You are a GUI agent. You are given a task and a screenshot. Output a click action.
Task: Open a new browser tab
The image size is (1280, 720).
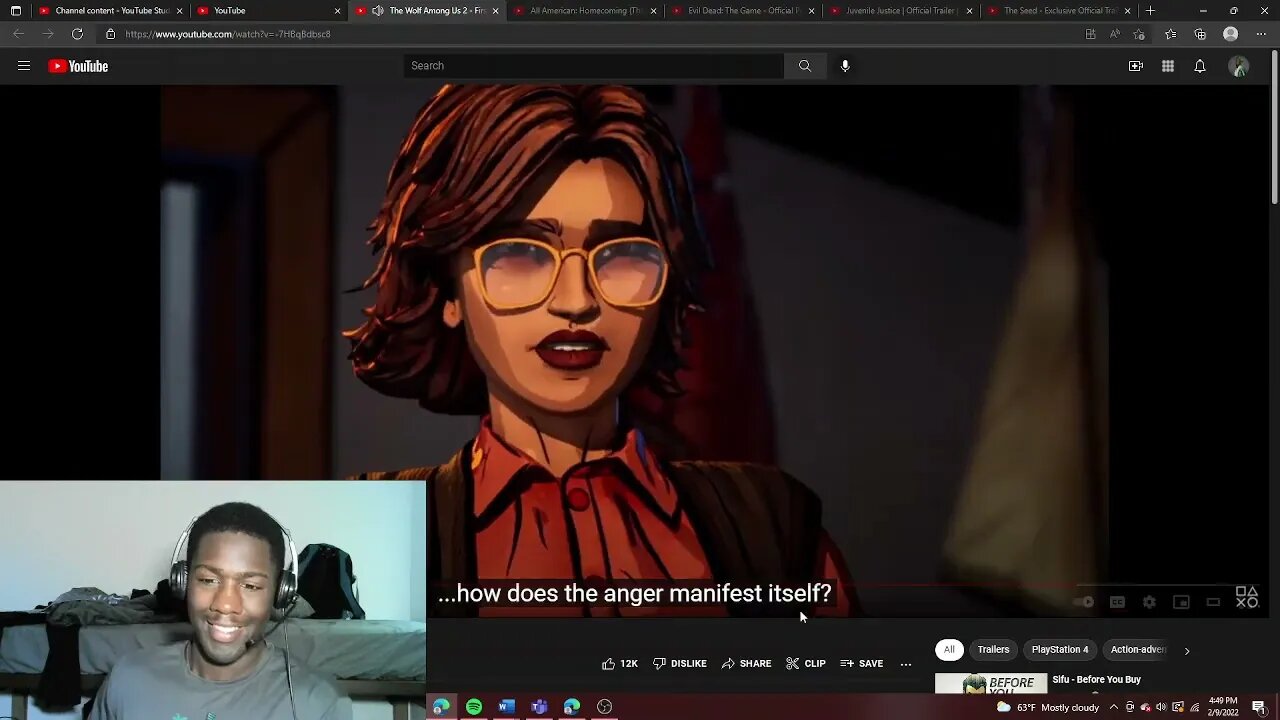(1150, 11)
